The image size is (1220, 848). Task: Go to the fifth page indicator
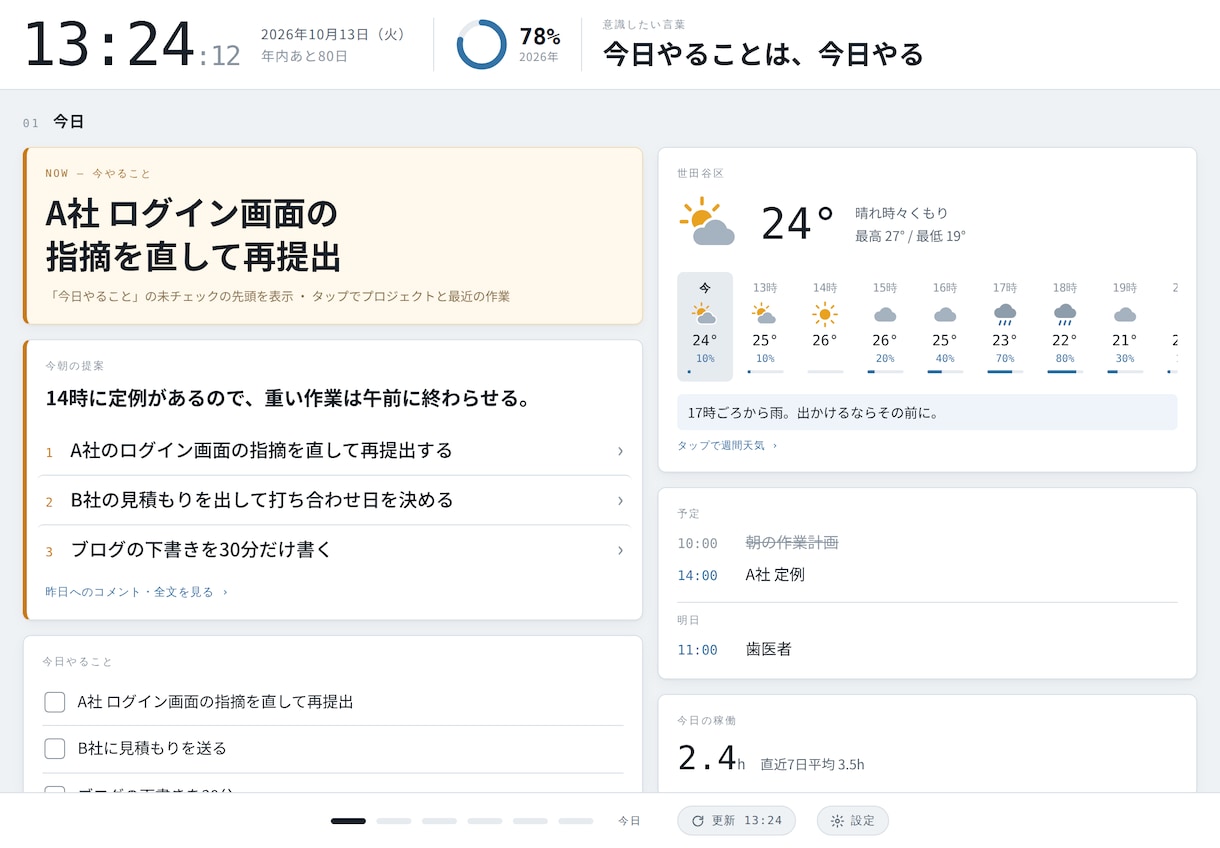(530, 821)
